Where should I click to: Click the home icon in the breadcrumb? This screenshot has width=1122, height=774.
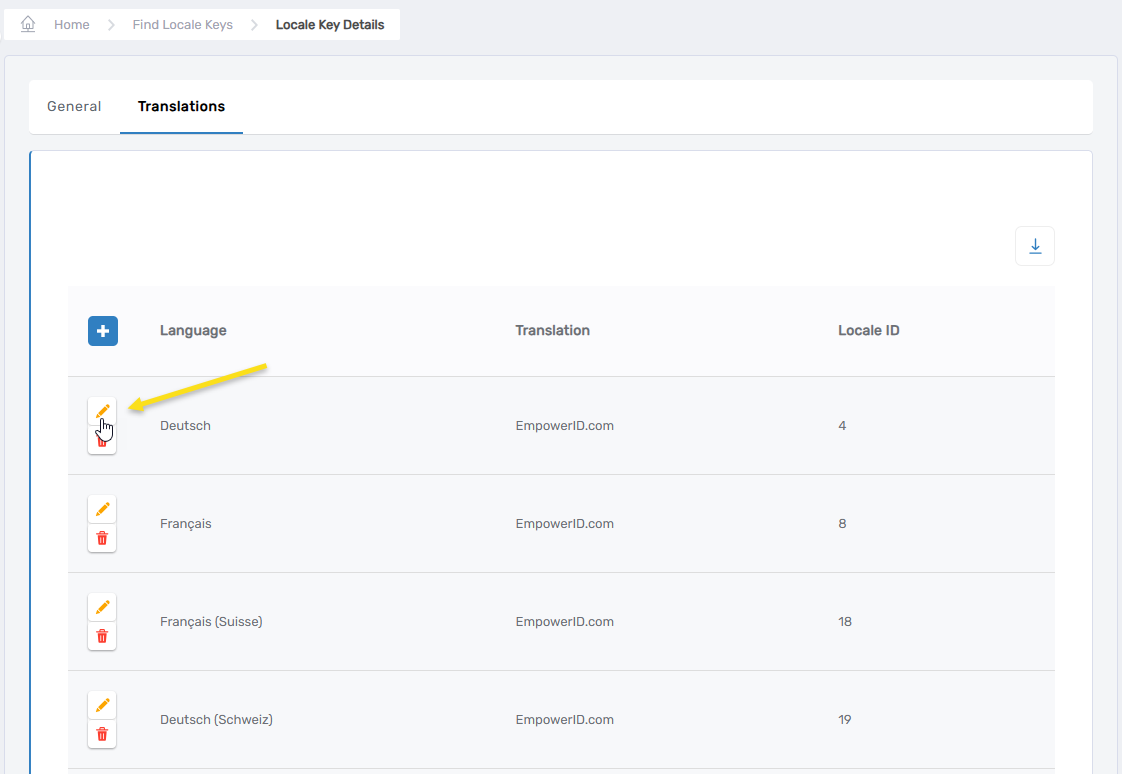(28, 24)
